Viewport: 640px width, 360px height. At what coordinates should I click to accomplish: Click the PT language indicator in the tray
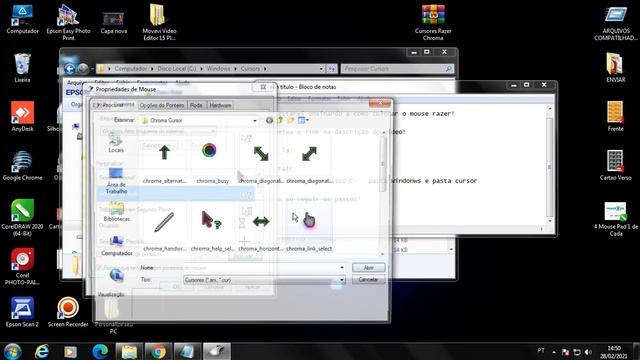541,351
